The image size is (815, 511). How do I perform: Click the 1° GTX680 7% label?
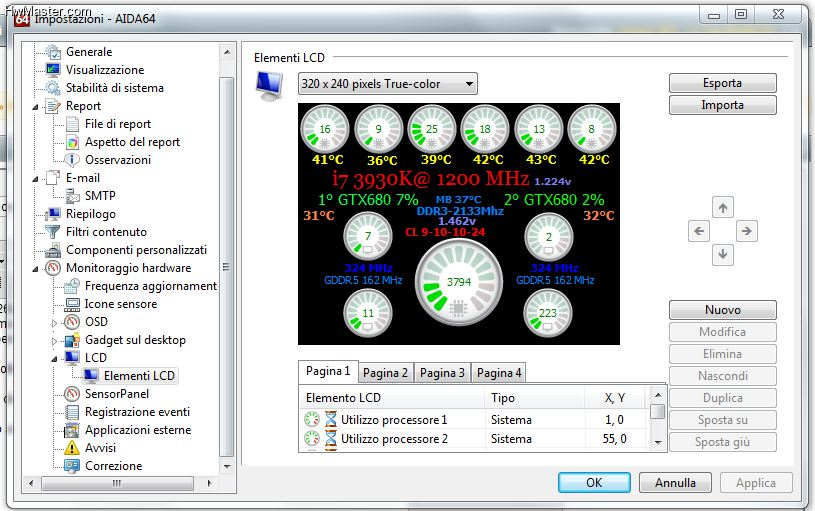click(368, 200)
